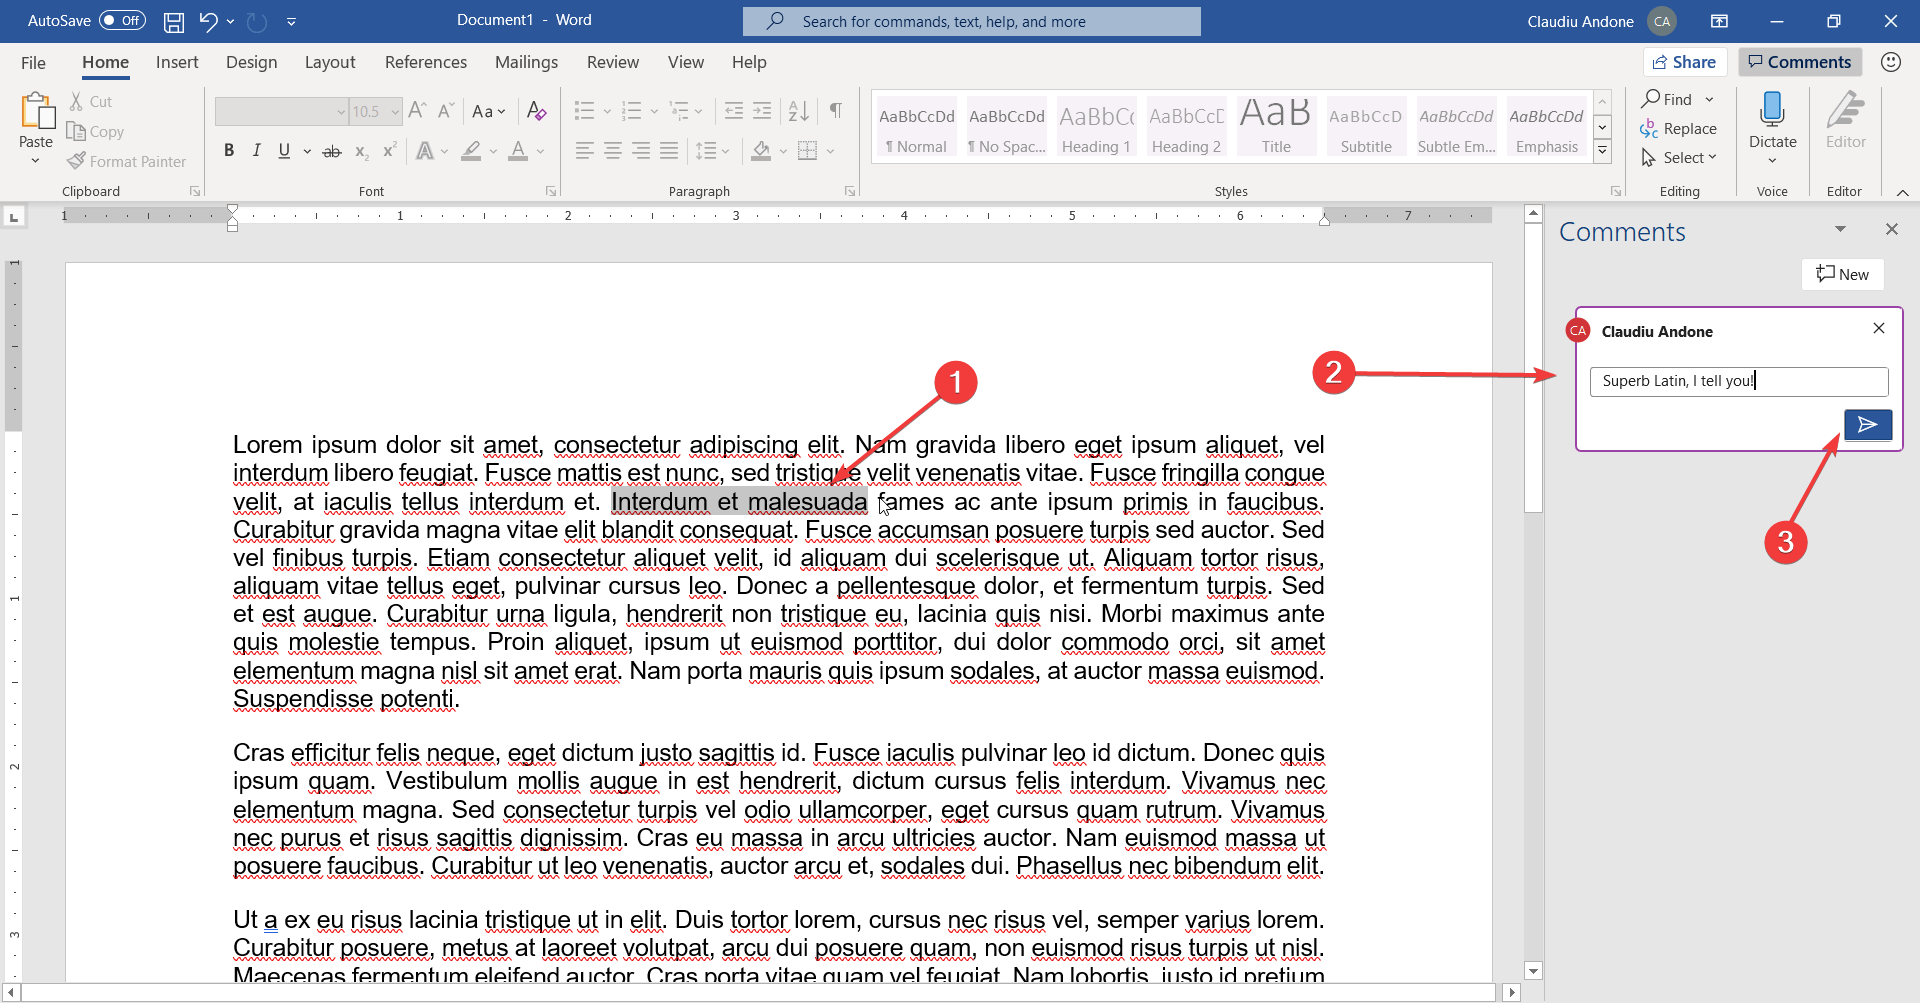This screenshot has height=1003, width=1920.
Task: Open the File tab
Action: (33, 63)
